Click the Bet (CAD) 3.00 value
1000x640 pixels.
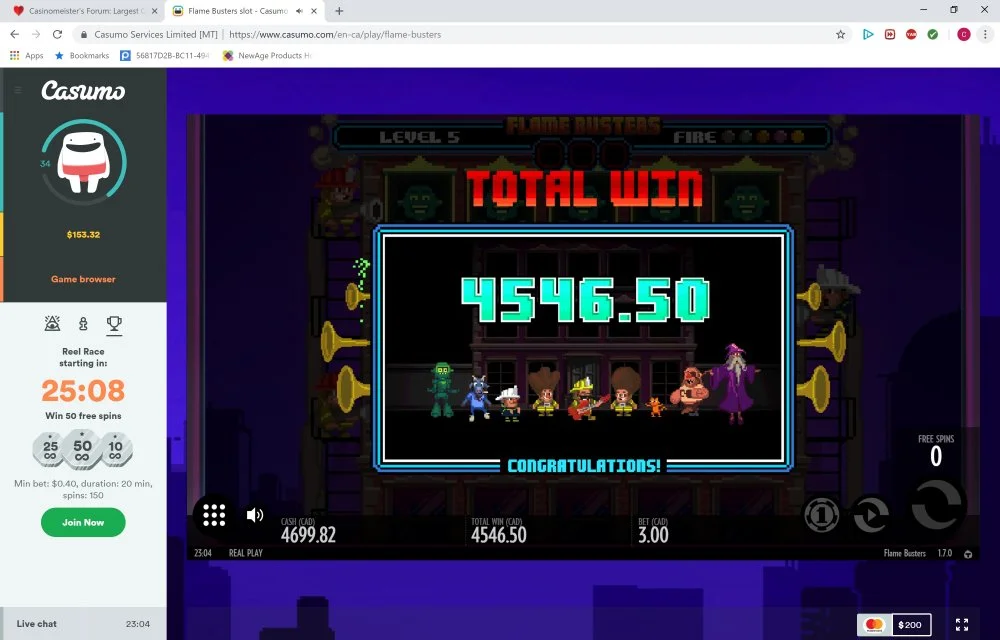pyautogui.click(x=654, y=534)
